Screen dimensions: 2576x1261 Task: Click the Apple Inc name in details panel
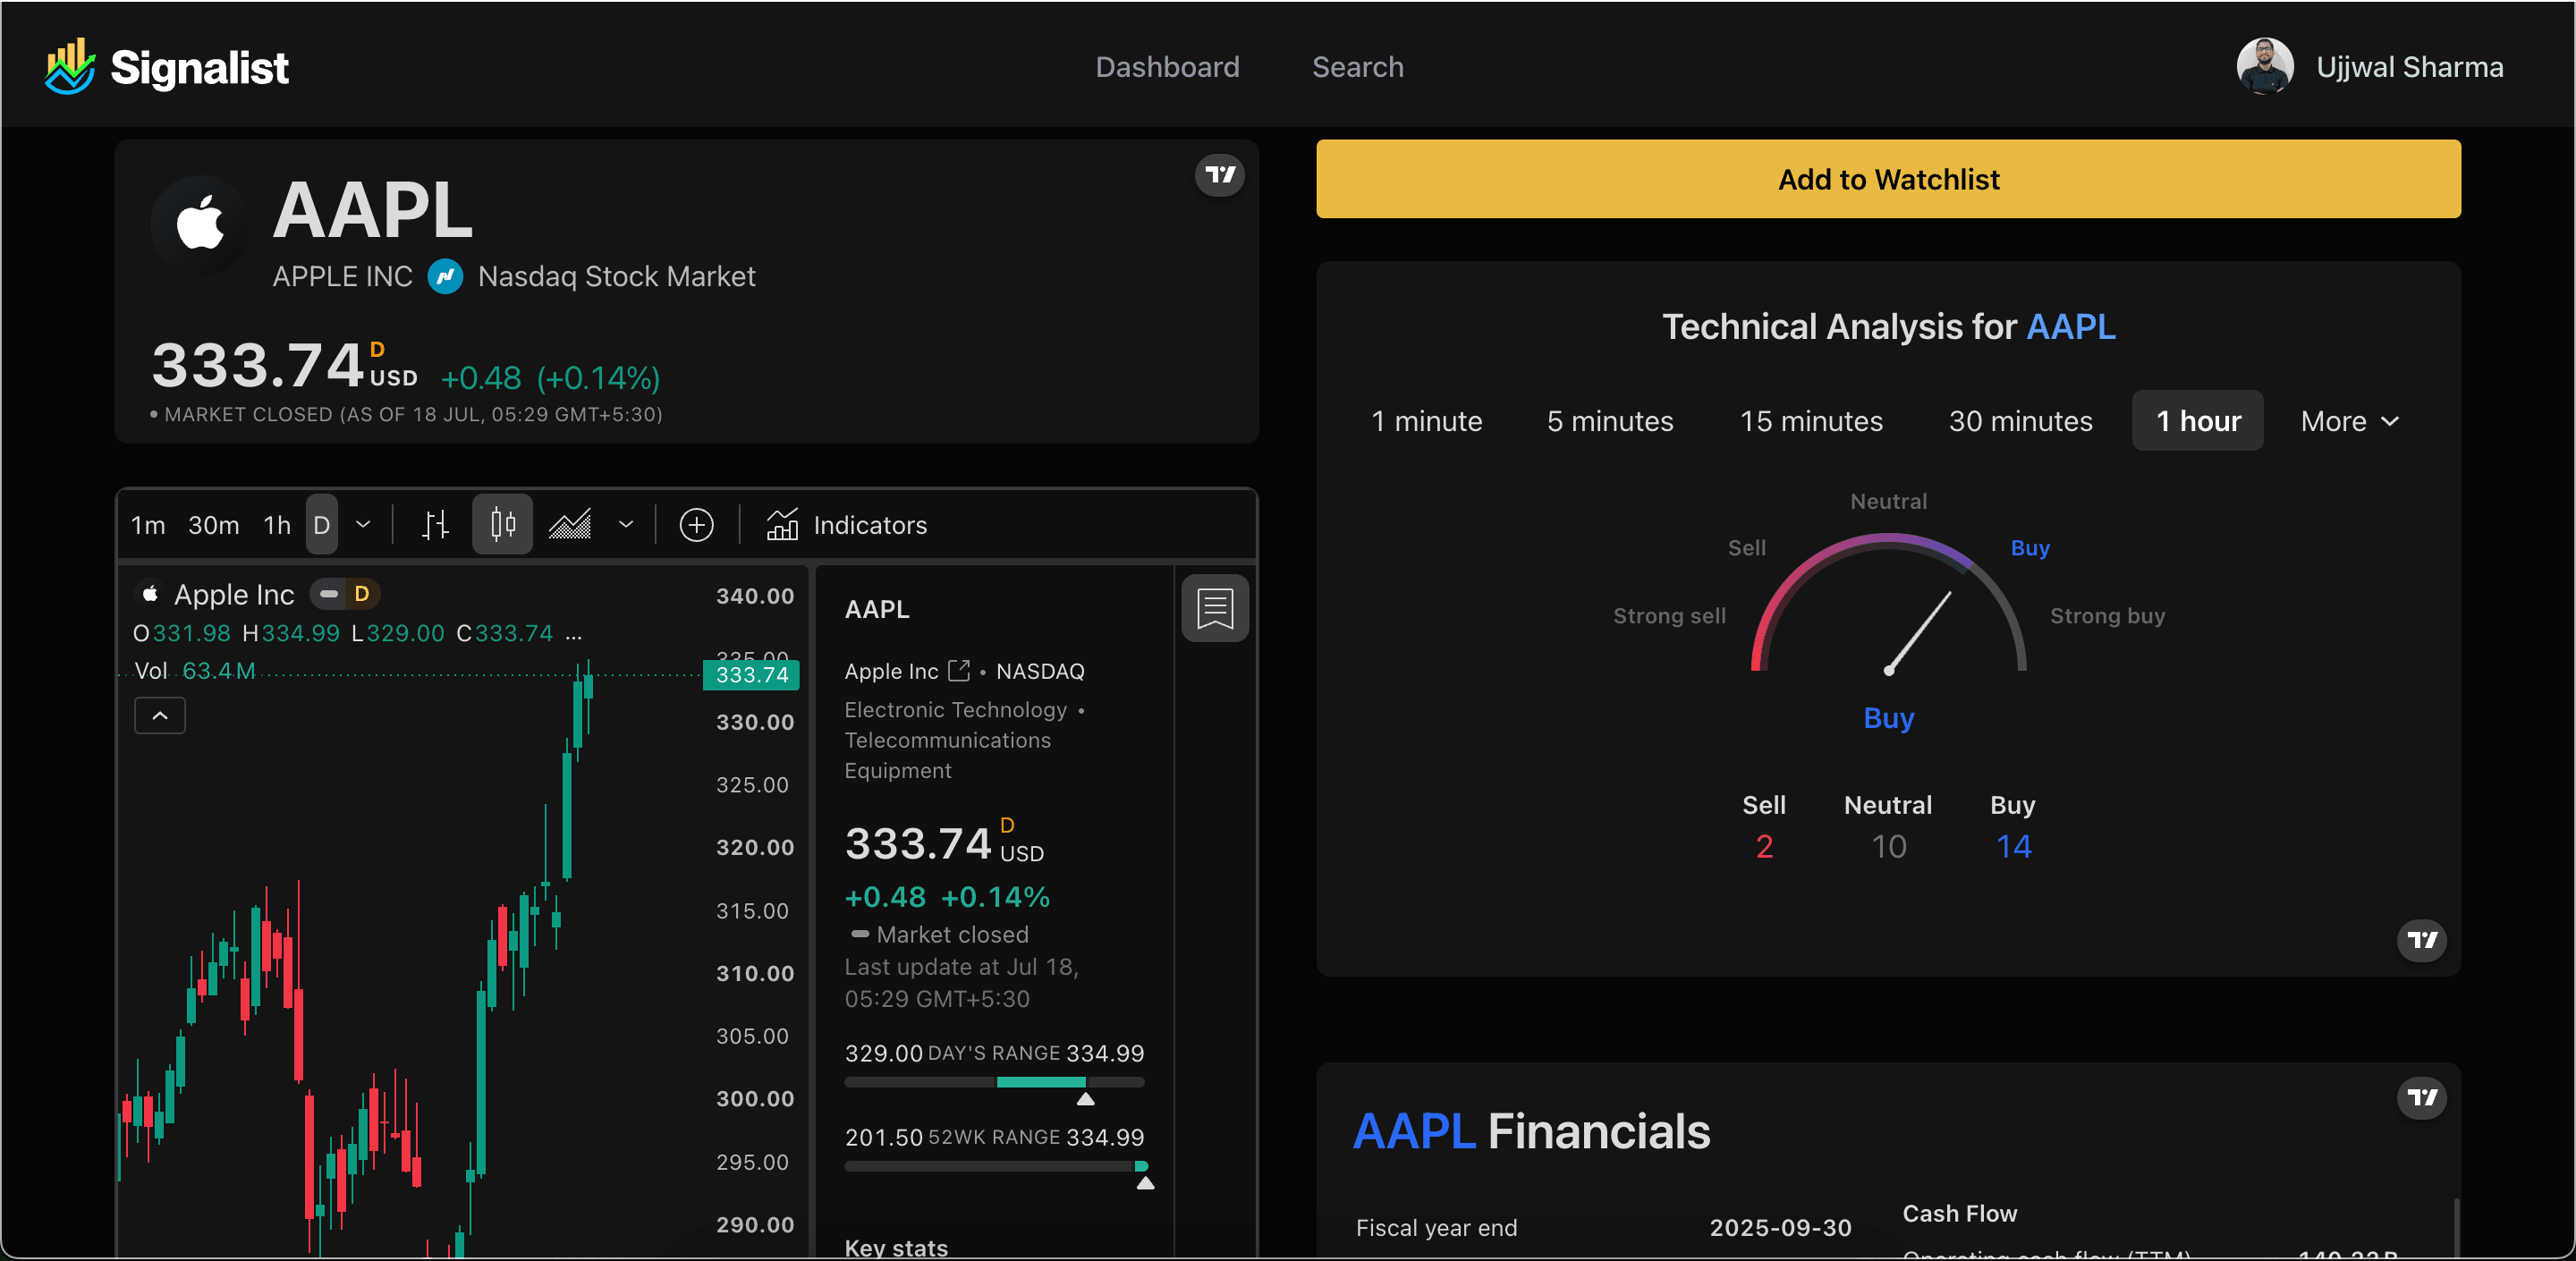click(x=891, y=671)
